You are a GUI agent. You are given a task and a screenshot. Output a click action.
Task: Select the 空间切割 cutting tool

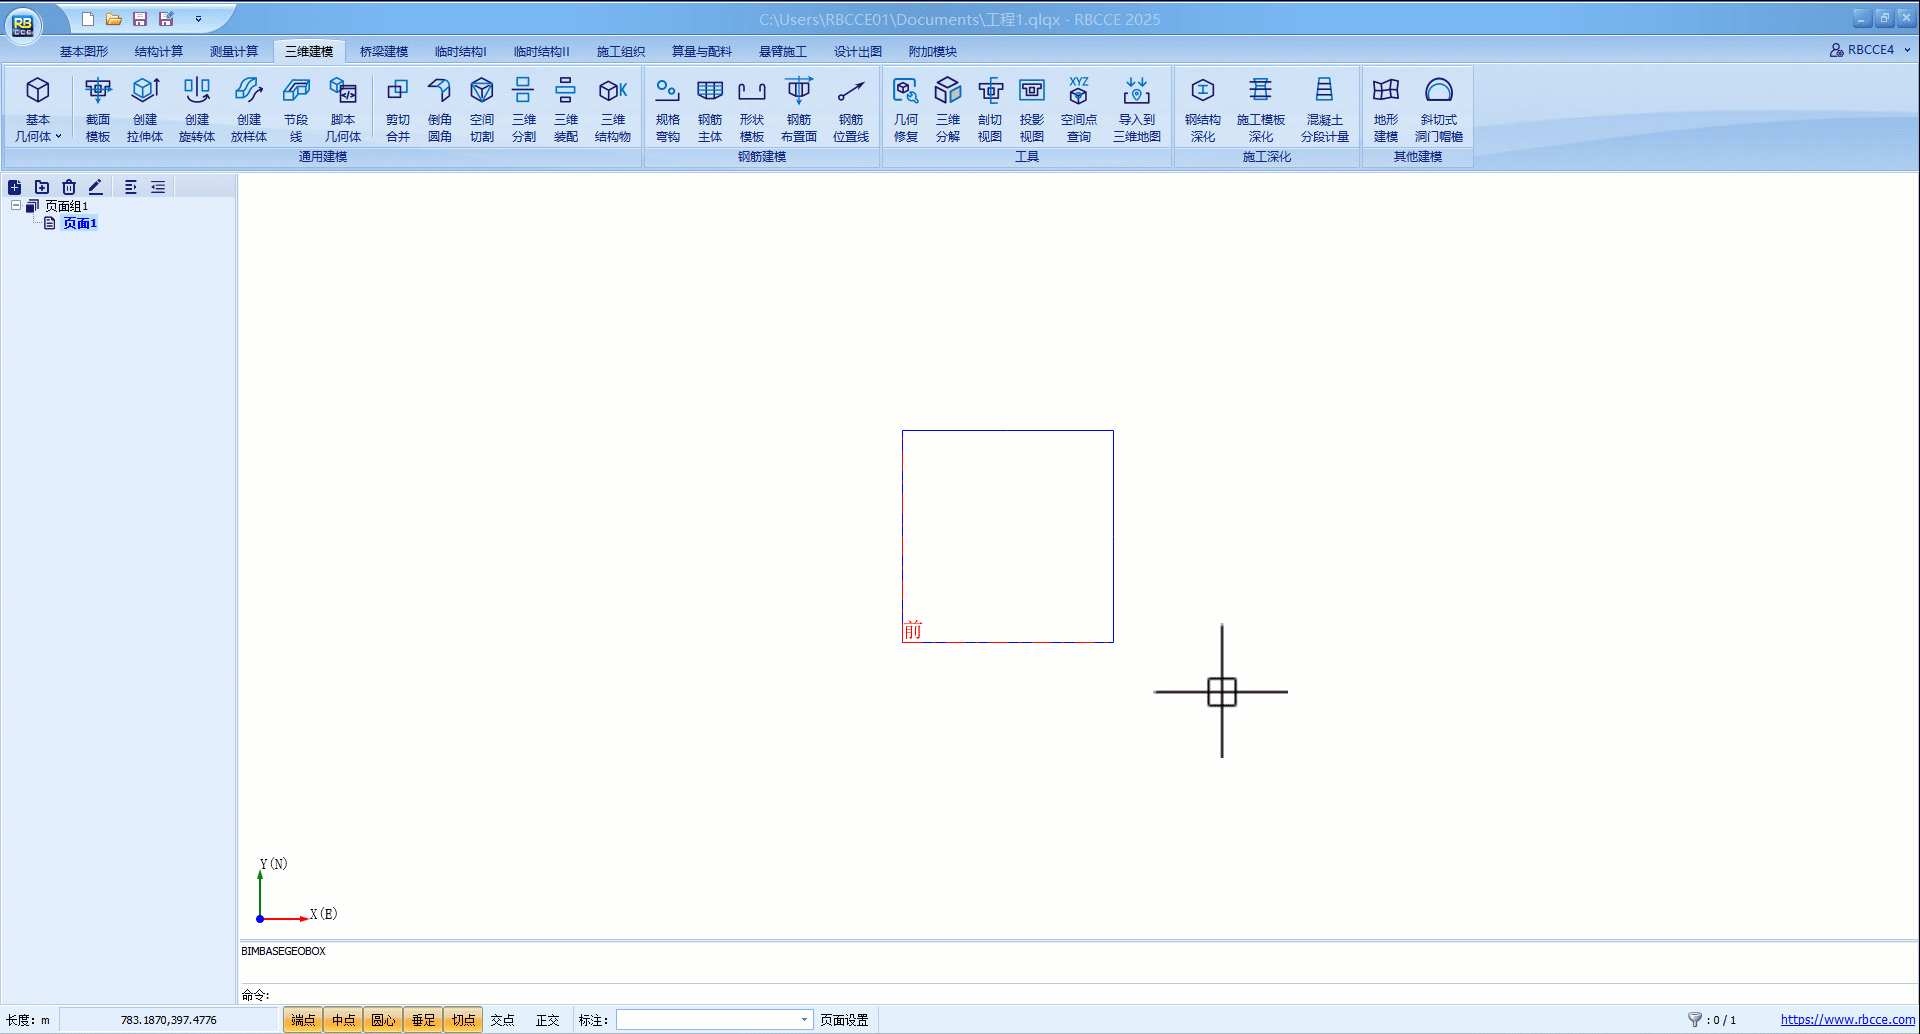(x=482, y=109)
